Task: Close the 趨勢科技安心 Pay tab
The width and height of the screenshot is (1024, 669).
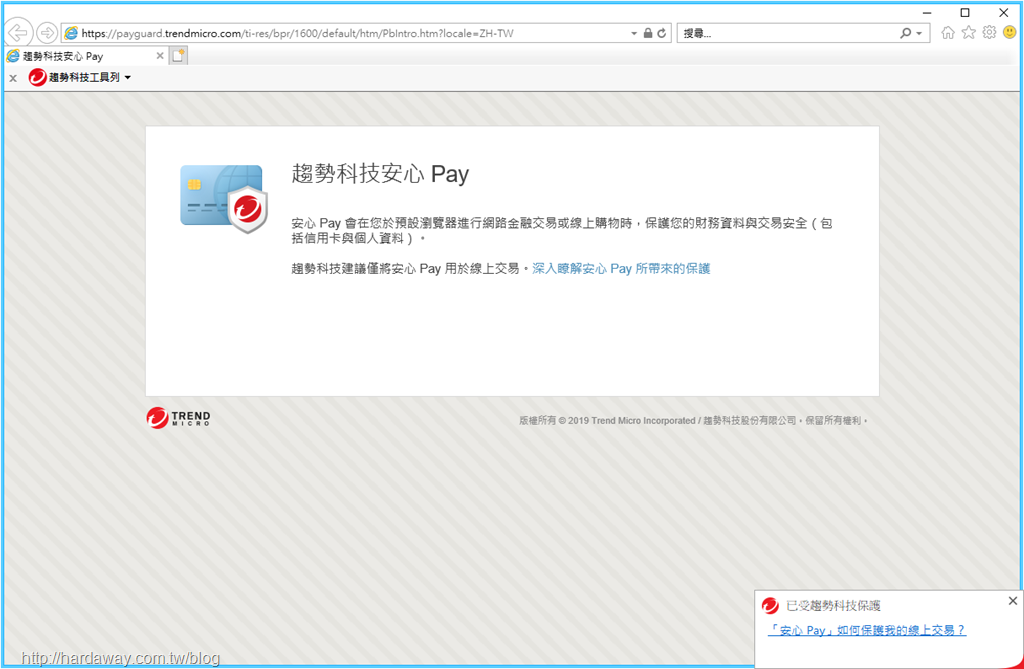Action: (x=160, y=56)
